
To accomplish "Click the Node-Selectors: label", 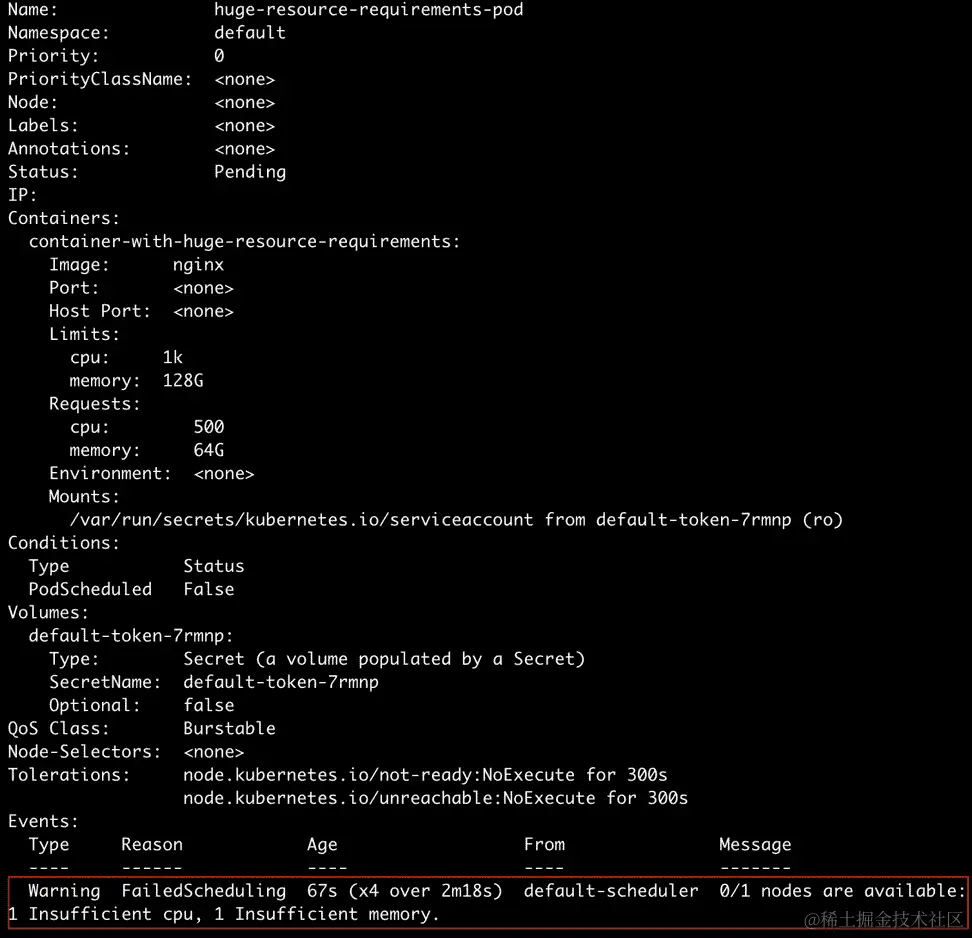I will tap(84, 751).
